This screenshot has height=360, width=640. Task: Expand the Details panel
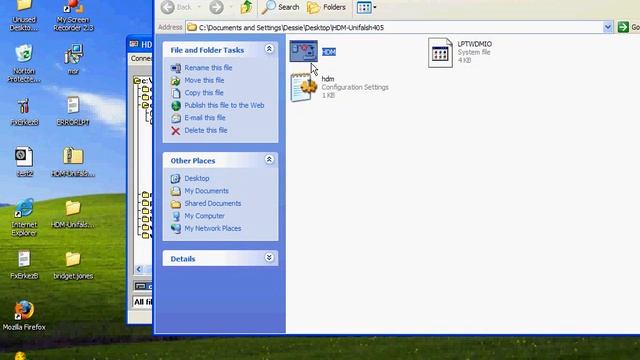(269, 258)
